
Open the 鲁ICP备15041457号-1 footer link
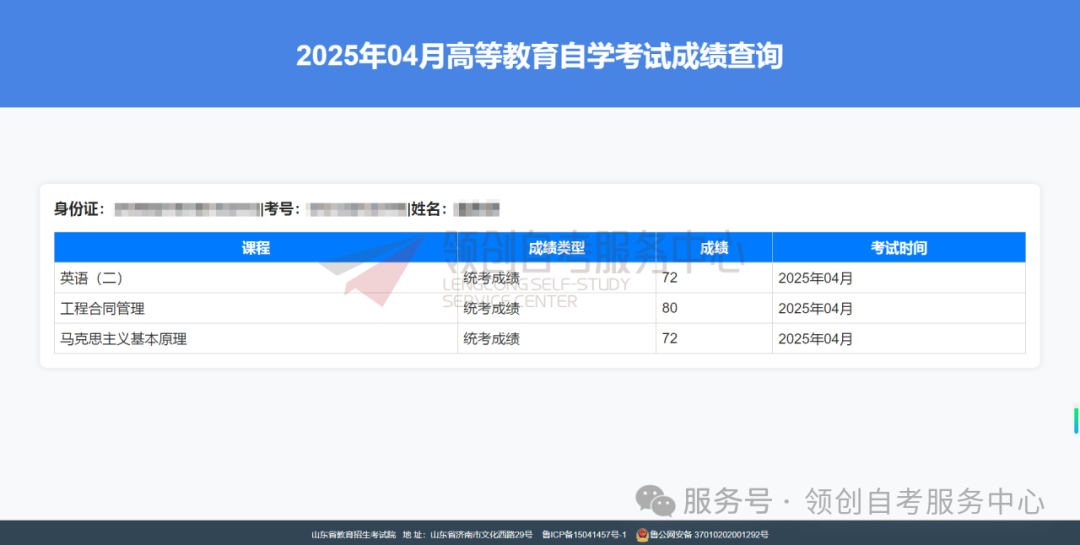[584, 535]
